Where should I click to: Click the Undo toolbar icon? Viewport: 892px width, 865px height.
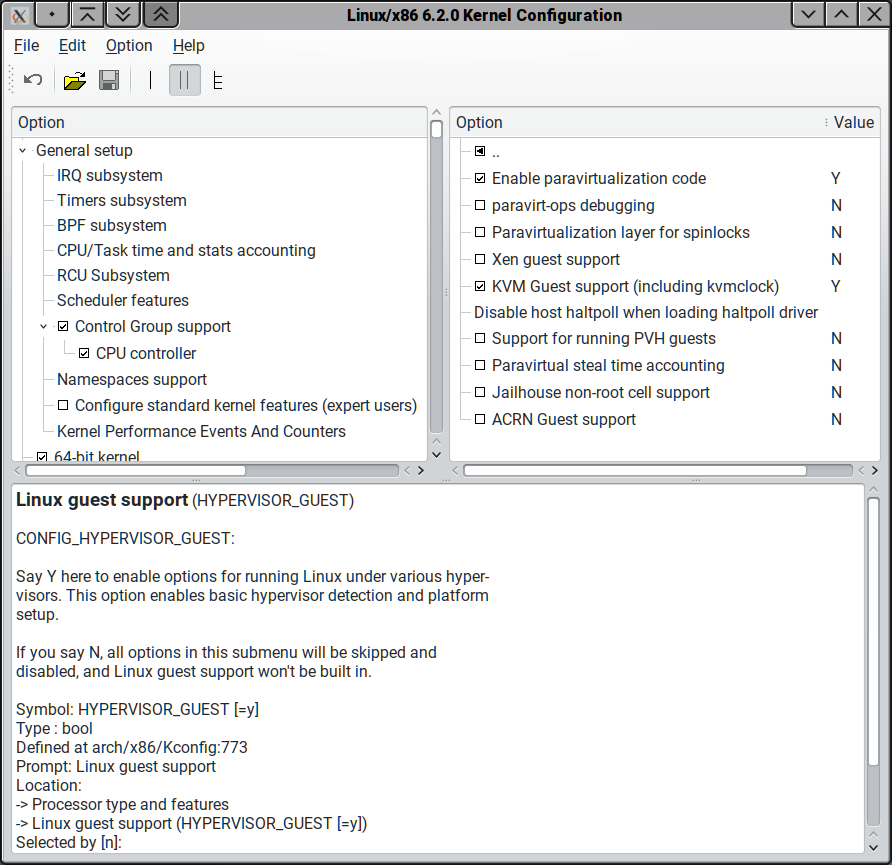pos(33,81)
